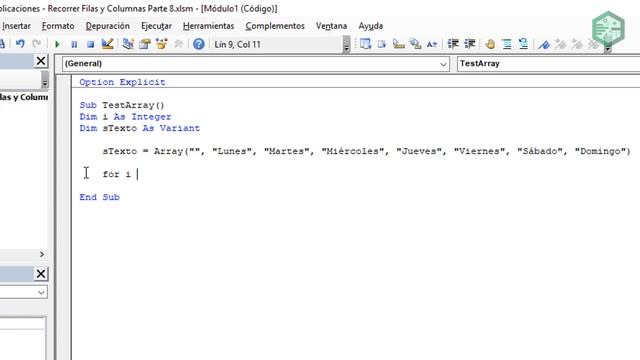Image resolution: width=640 pixels, height=360 pixels.
Task: Open the TestArray procedure dropdown
Action: [x=548, y=64]
